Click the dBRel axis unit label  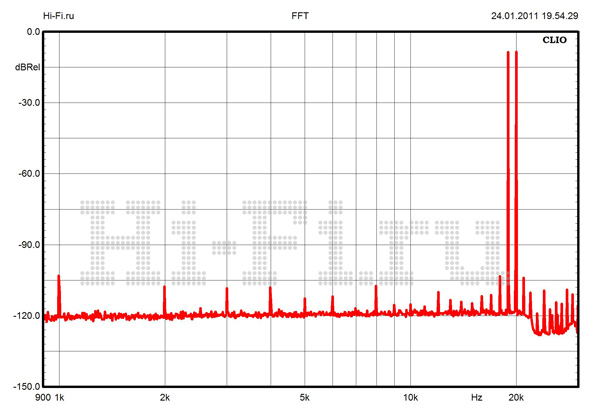click(x=28, y=67)
